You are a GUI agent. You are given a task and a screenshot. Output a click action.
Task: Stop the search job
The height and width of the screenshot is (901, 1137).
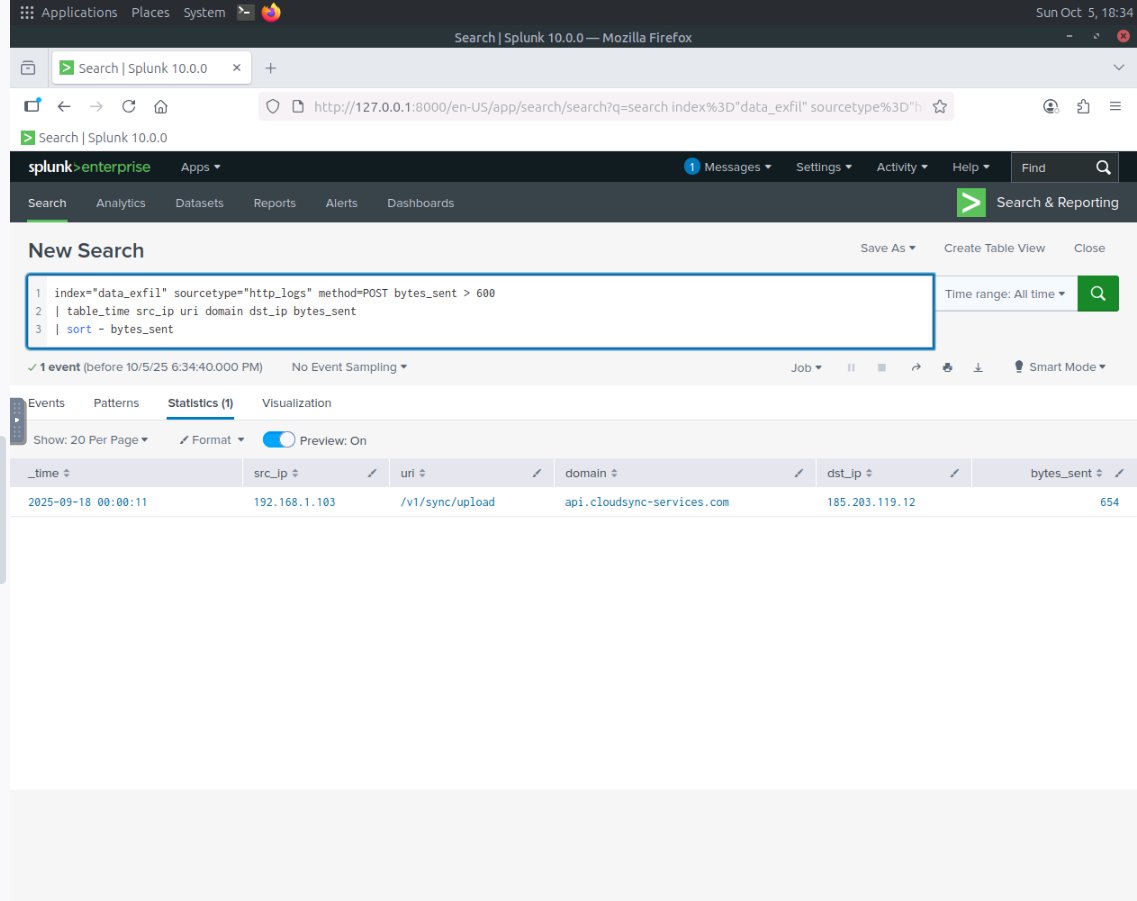click(x=882, y=368)
